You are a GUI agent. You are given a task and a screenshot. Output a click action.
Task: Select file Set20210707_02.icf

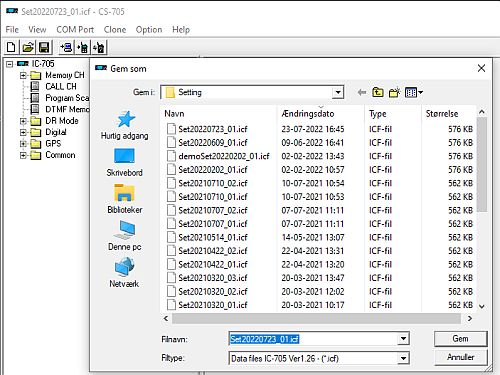click(x=213, y=210)
